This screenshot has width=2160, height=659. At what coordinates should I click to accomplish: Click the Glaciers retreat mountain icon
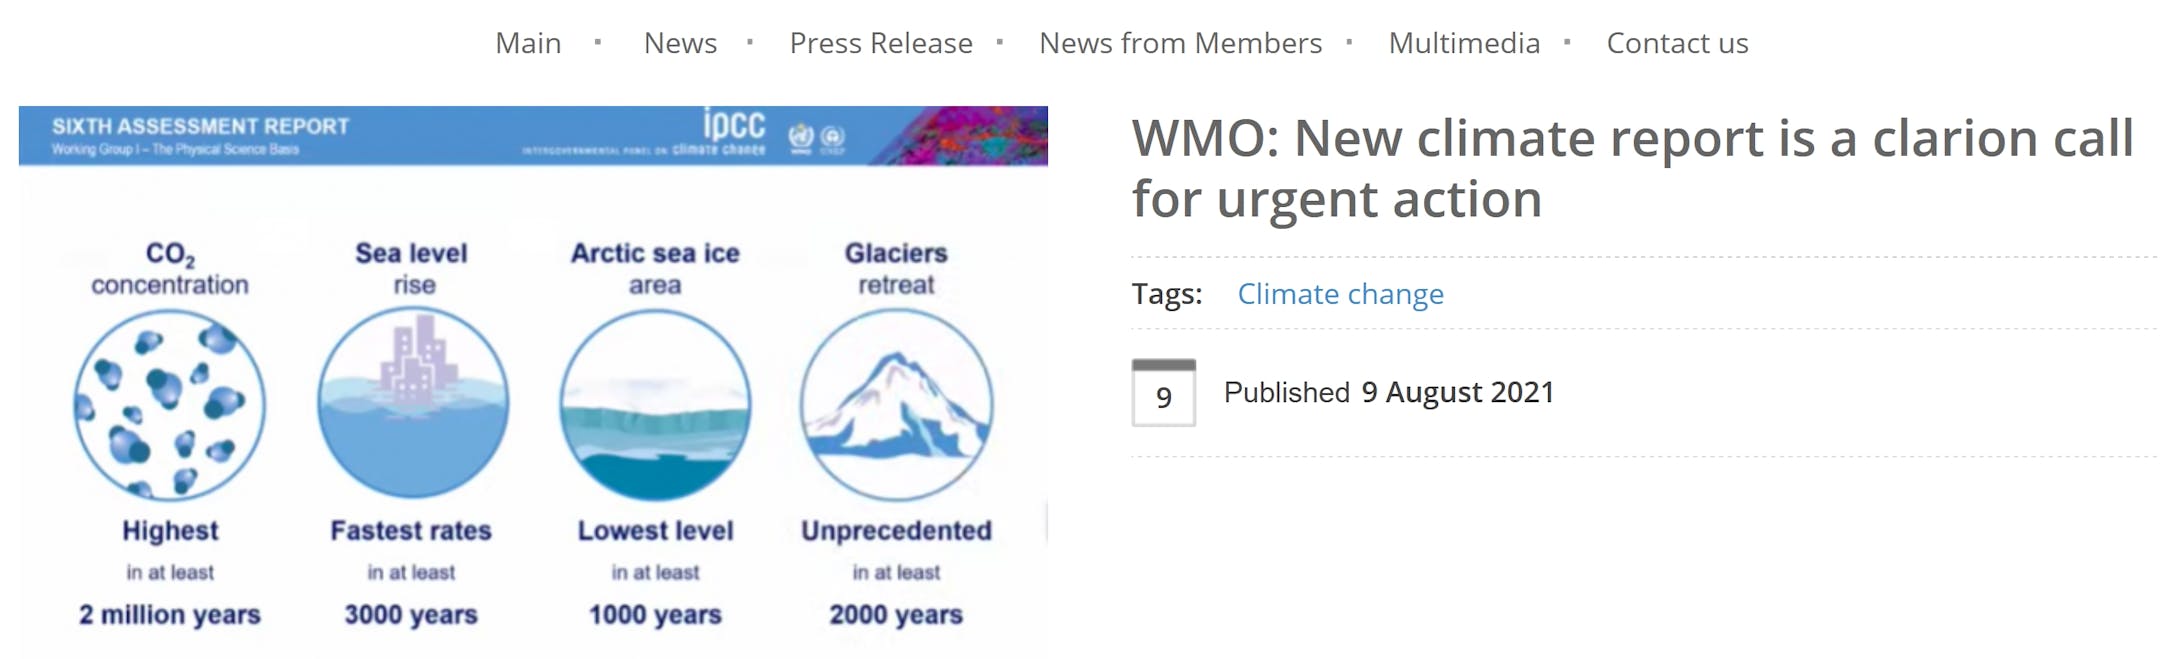(x=896, y=404)
